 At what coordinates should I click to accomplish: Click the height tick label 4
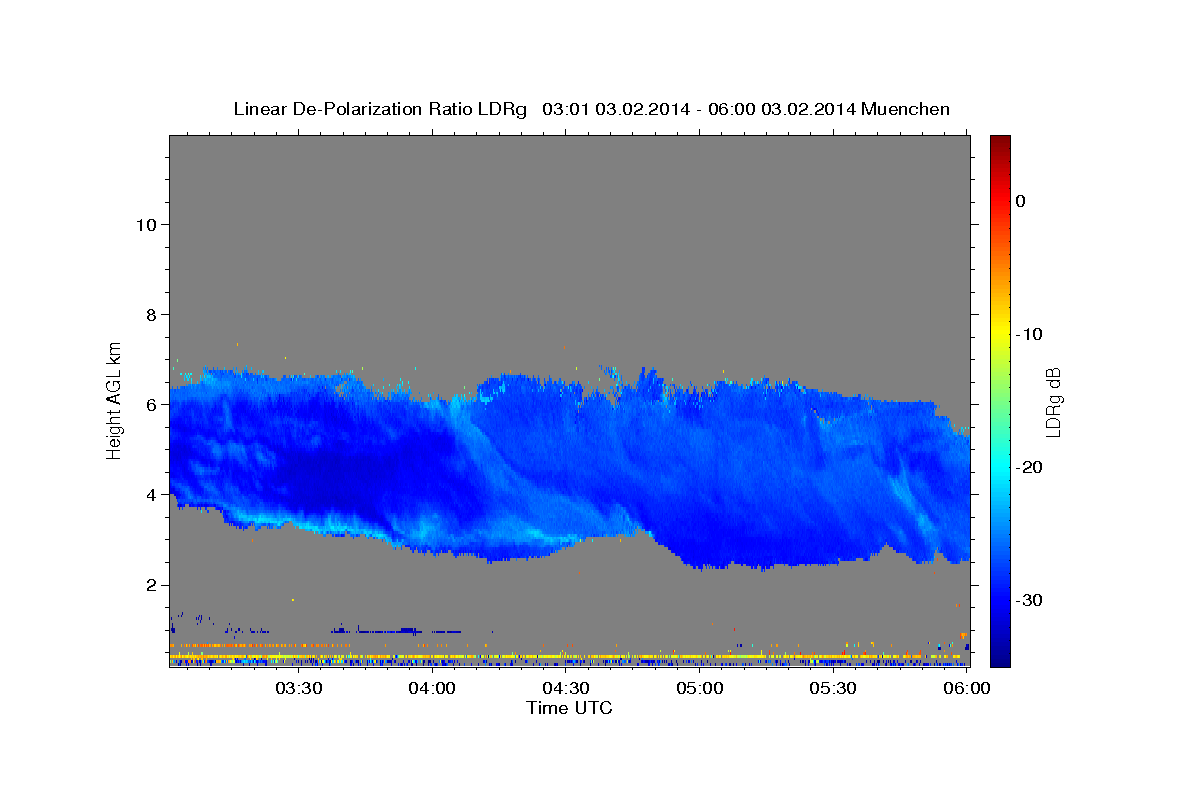152,494
